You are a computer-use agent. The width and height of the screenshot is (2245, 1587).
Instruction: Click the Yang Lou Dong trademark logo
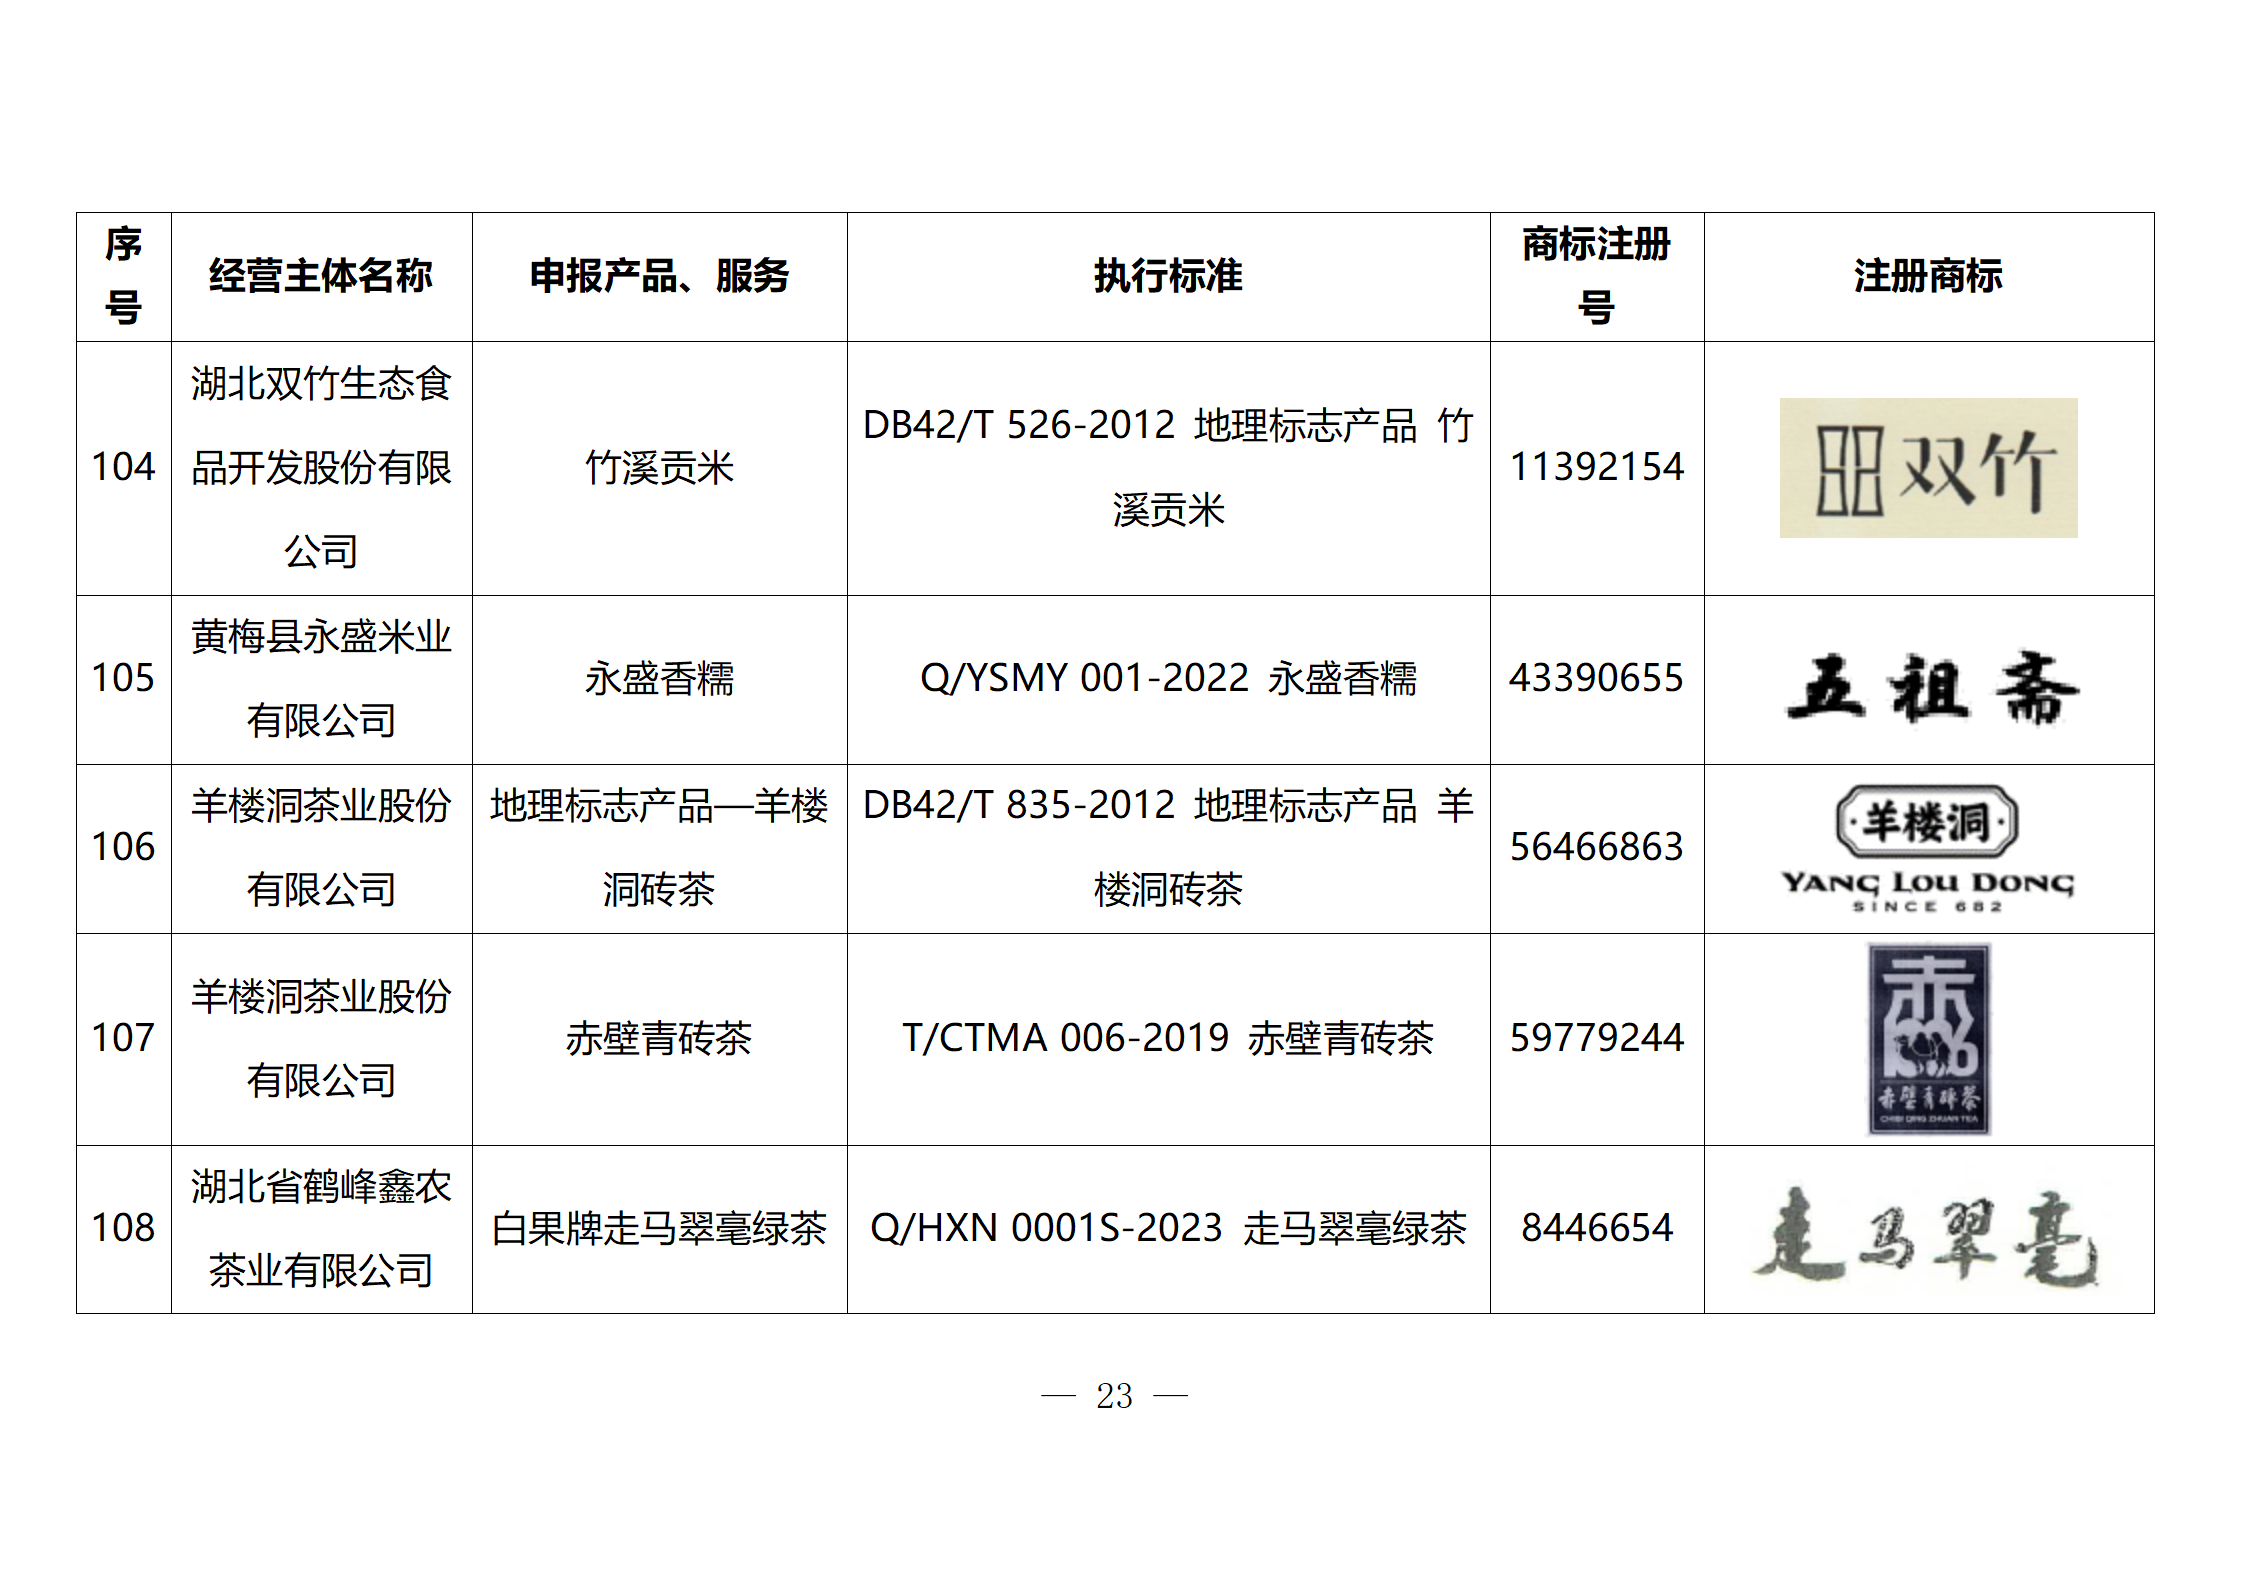(1927, 848)
